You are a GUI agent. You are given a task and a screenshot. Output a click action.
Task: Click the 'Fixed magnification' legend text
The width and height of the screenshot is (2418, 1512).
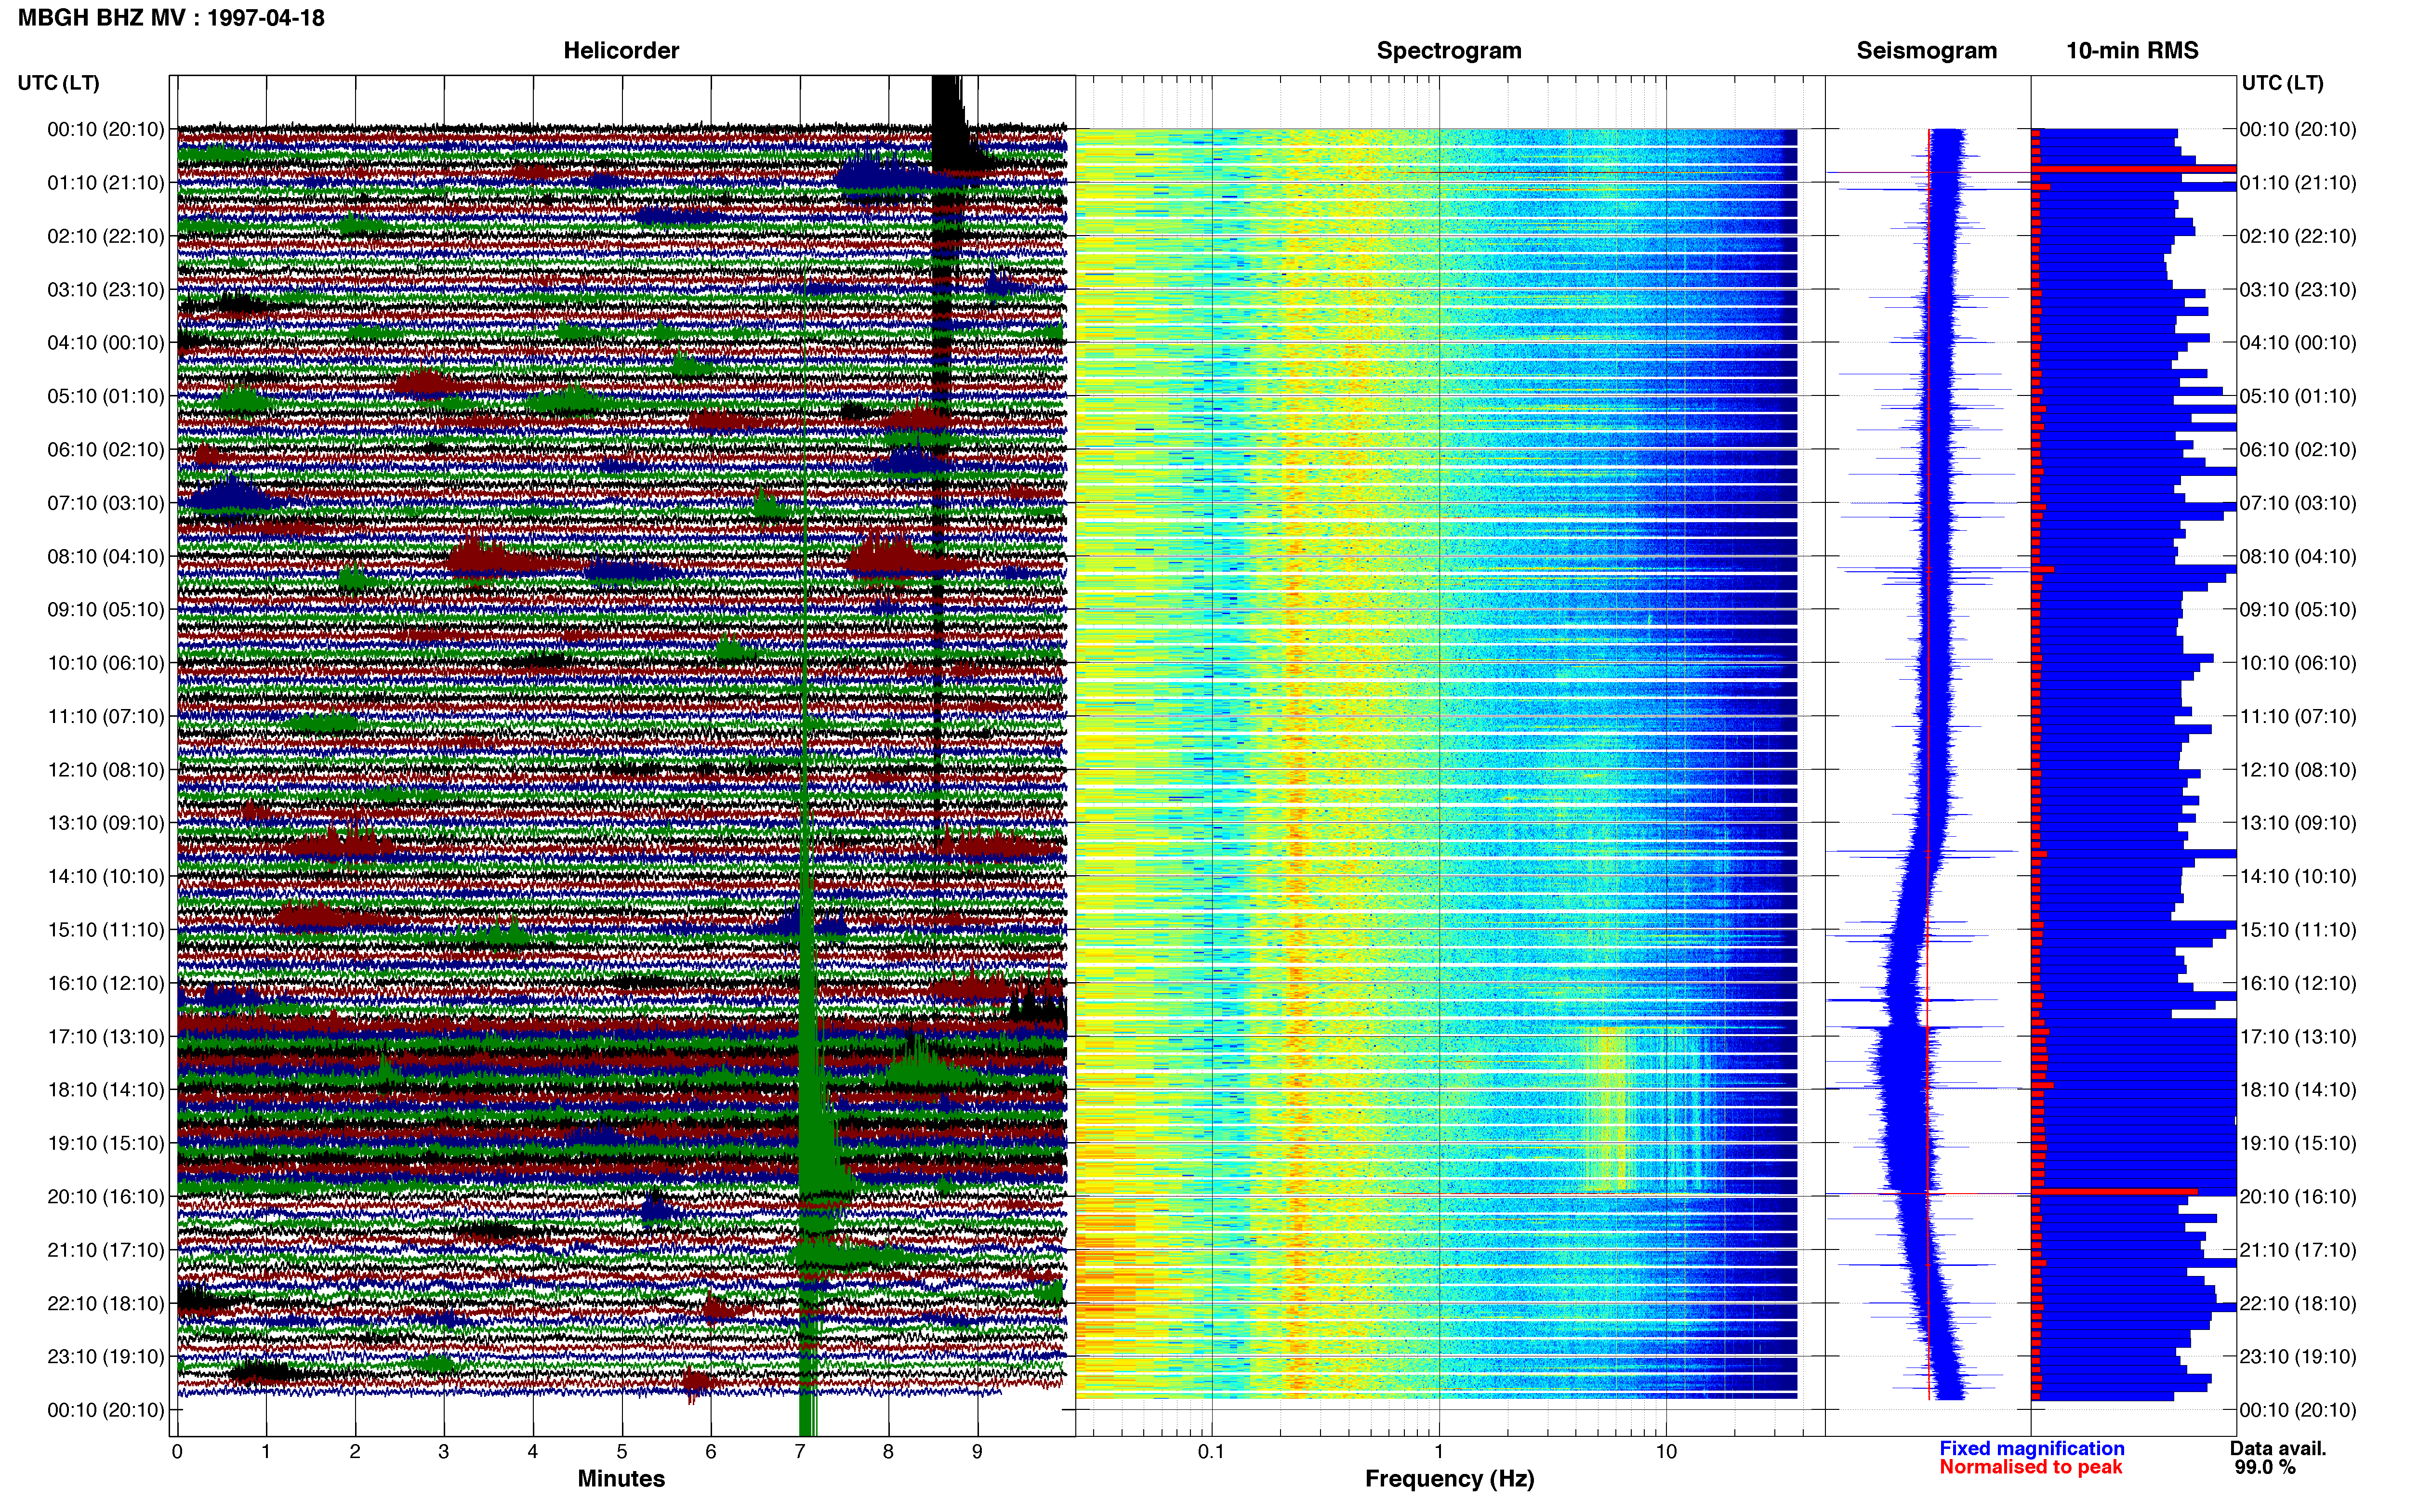coord(2031,1448)
